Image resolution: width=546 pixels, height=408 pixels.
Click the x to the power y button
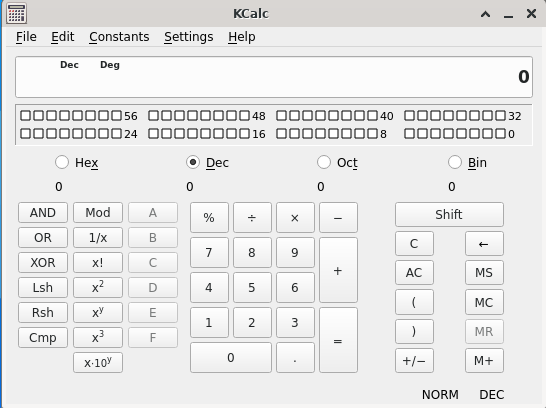point(98,313)
